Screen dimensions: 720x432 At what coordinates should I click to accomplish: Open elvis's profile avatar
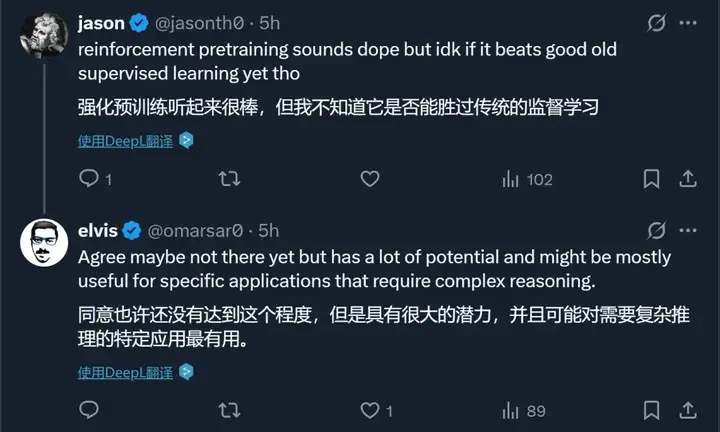(x=44, y=242)
